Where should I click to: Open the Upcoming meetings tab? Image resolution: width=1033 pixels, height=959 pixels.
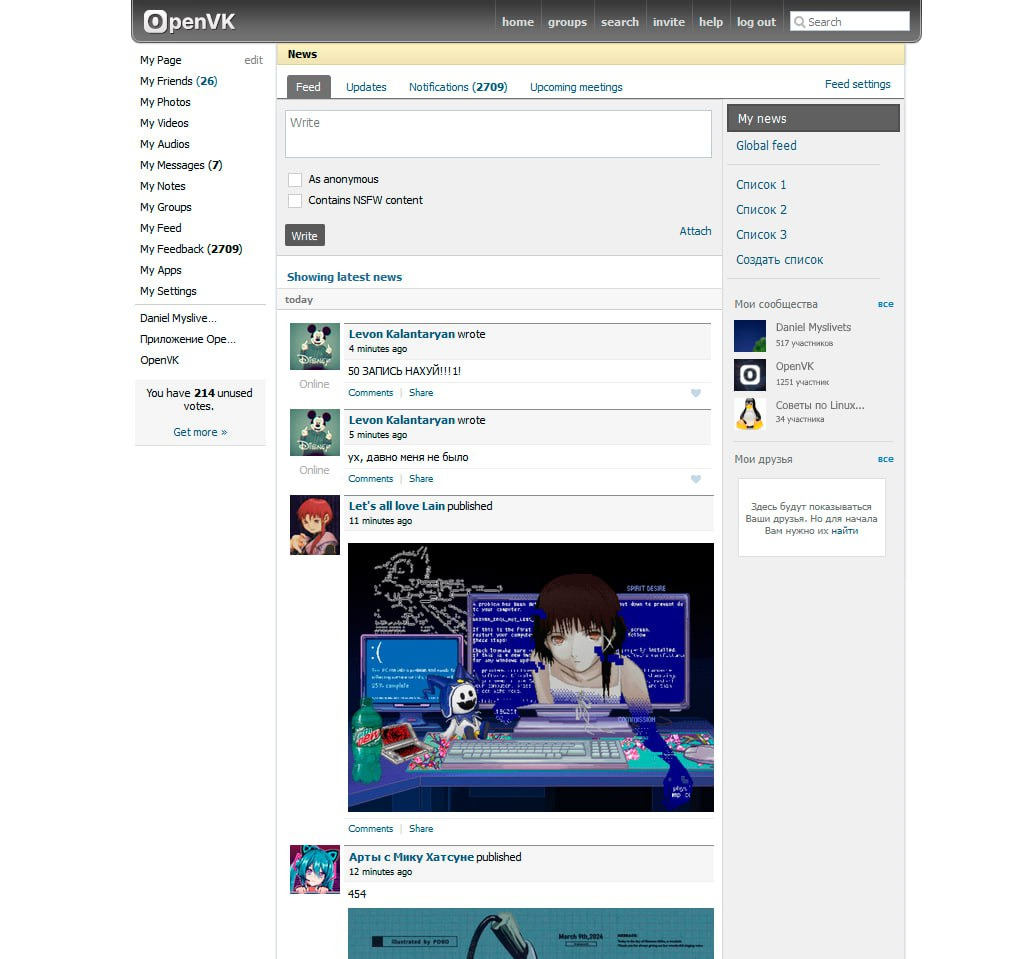click(x=576, y=87)
